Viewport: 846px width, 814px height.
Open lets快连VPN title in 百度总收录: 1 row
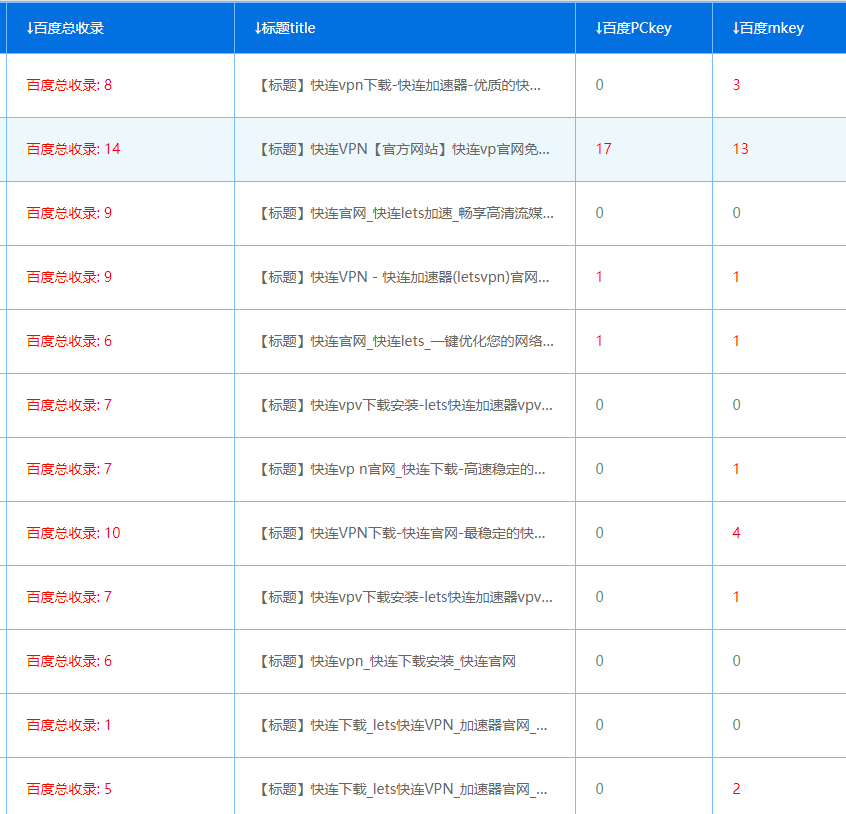[403, 726]
